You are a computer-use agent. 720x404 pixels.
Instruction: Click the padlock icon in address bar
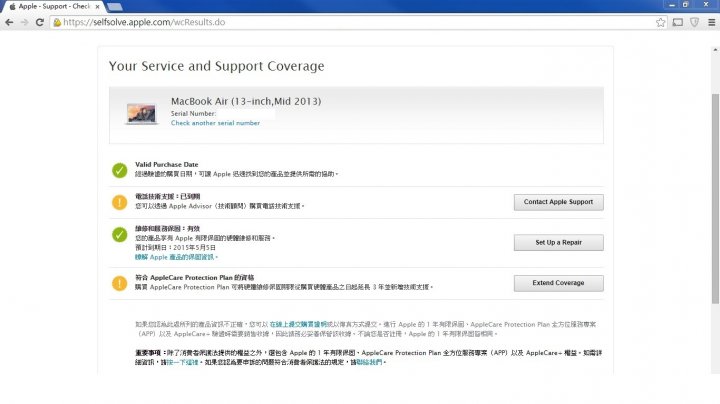tap(57, 22)
